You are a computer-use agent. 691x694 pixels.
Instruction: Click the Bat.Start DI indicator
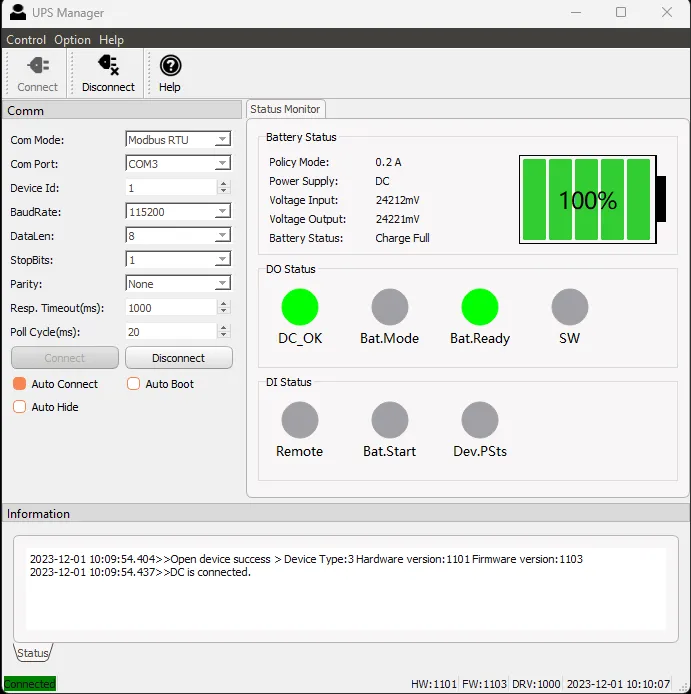tap(390, 420)
